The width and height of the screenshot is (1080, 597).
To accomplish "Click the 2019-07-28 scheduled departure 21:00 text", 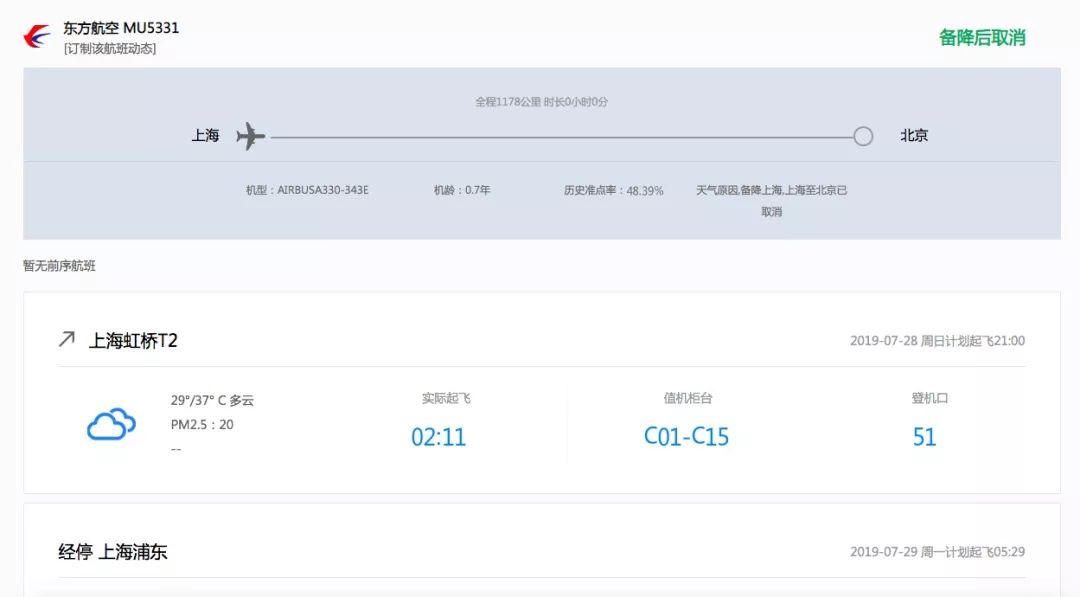I will [937, 341].
